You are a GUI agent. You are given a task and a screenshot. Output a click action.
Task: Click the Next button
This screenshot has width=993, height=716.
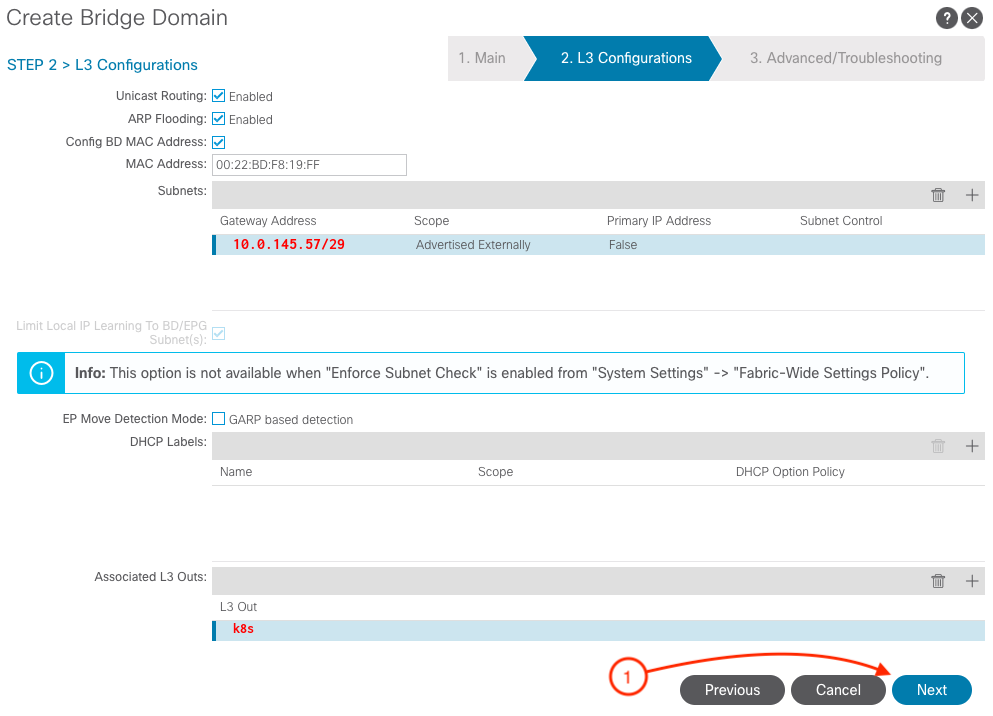(931, 690)
